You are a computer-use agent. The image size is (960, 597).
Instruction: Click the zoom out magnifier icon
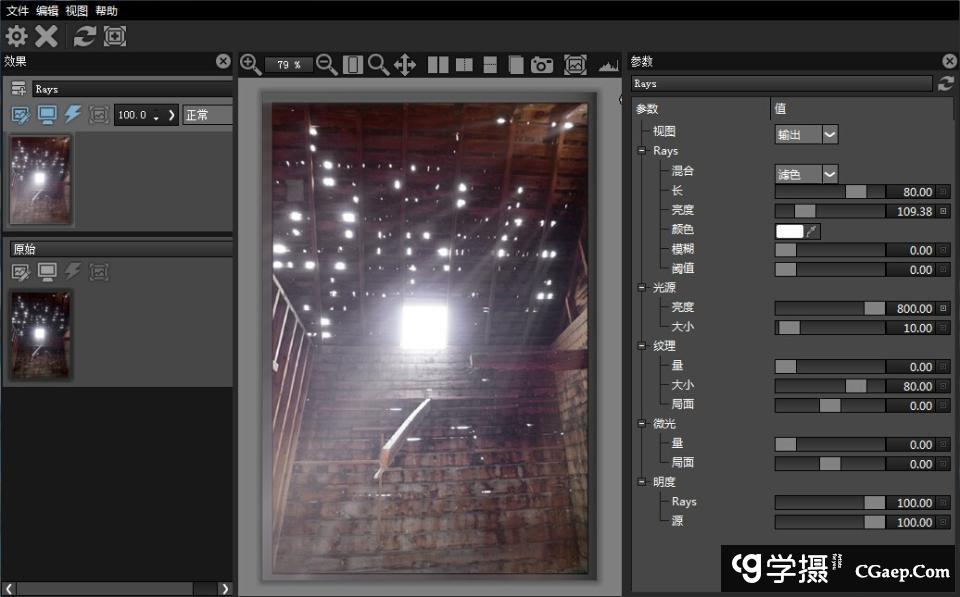[327, 65]
